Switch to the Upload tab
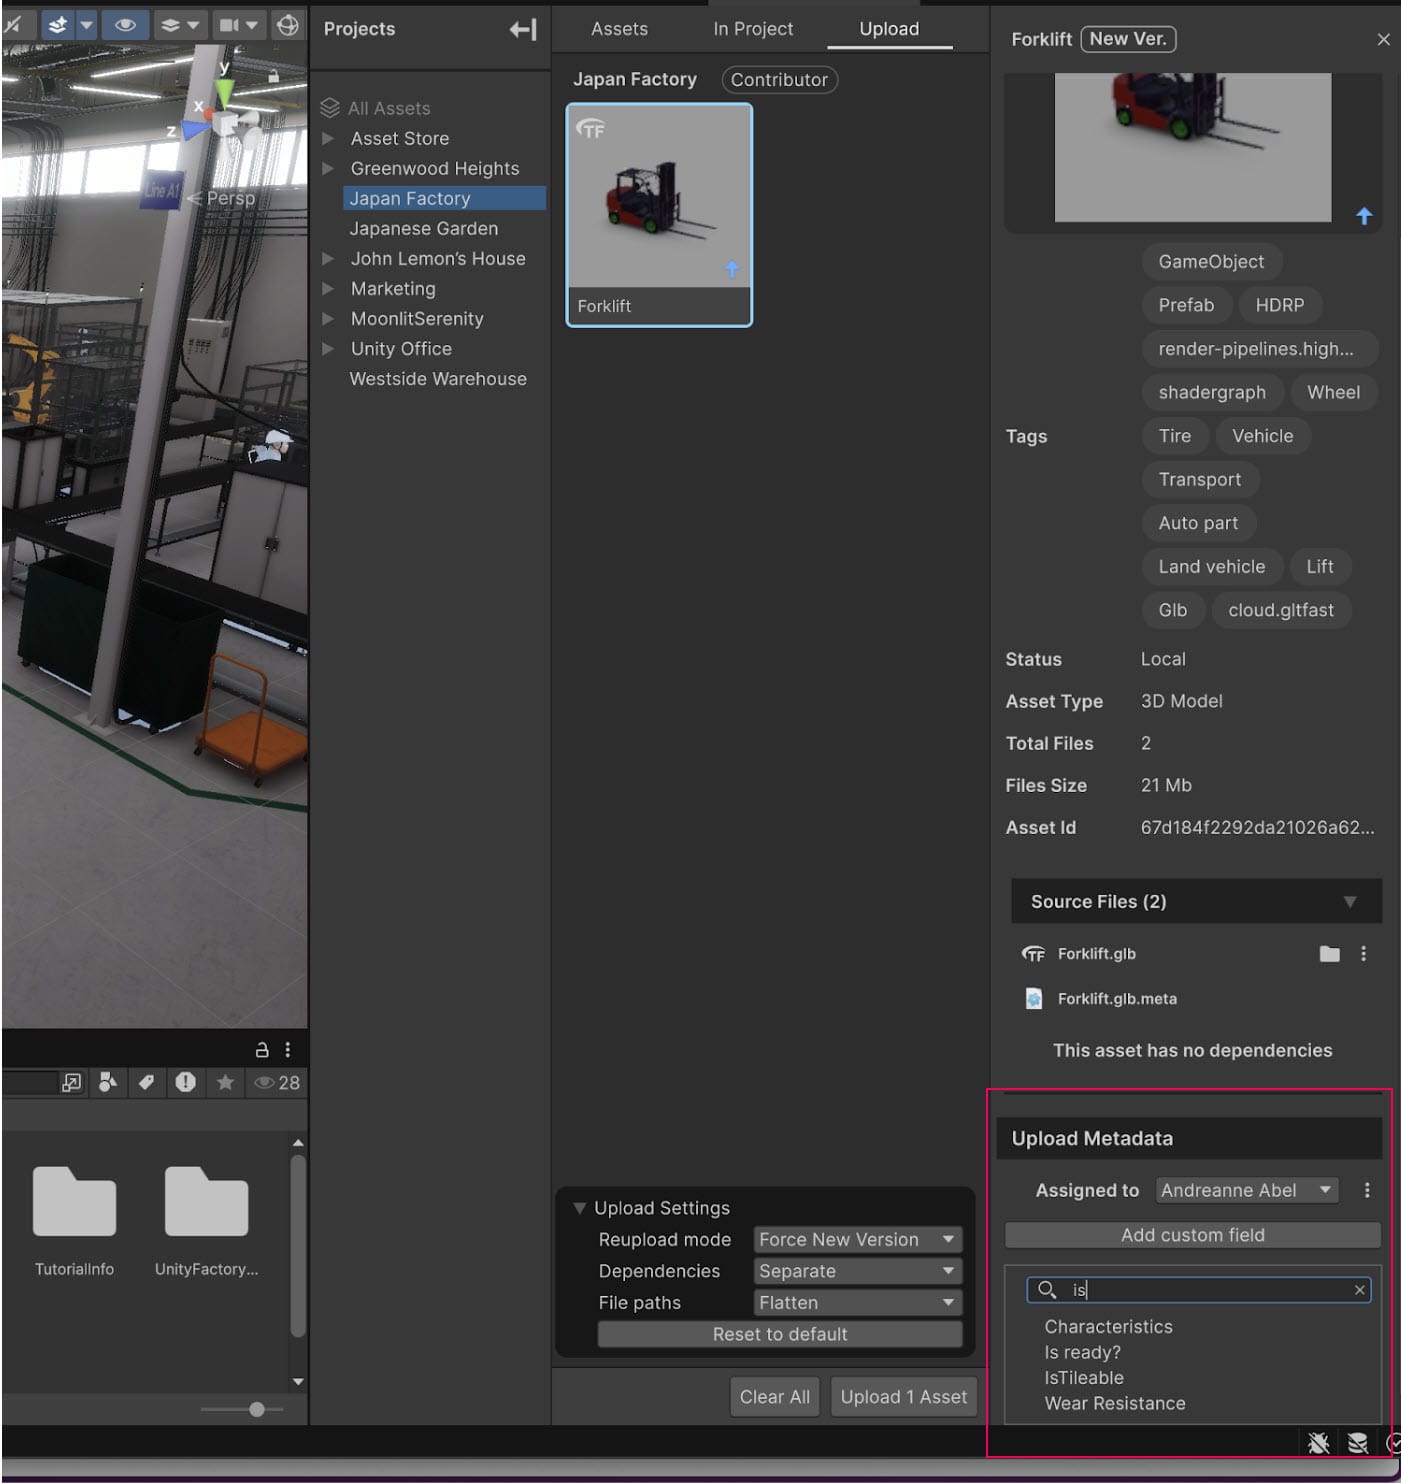The image size is (1401, 1483). (x=889, y=29)
